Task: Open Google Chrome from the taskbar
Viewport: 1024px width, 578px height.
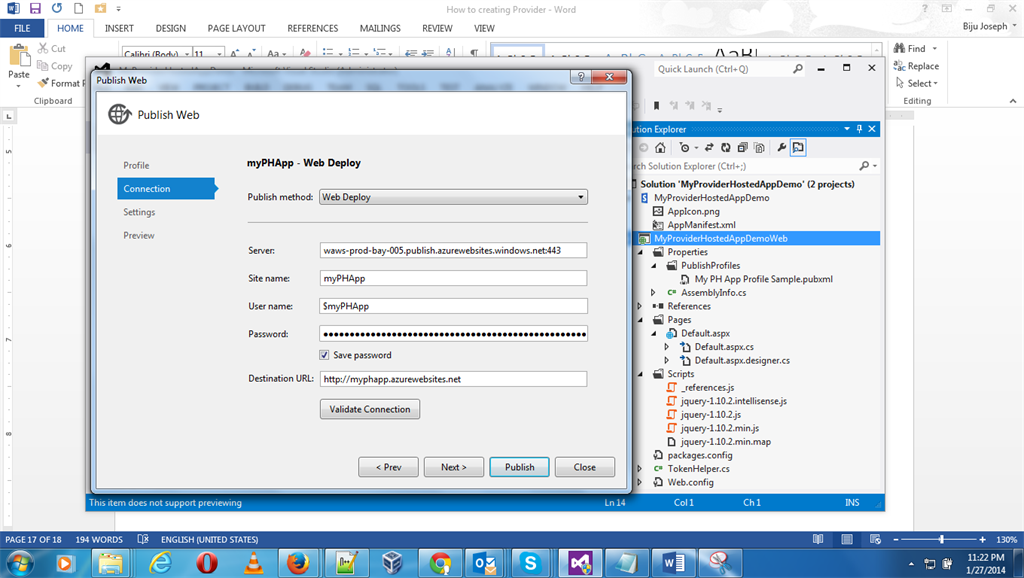Action: [440, 562]
